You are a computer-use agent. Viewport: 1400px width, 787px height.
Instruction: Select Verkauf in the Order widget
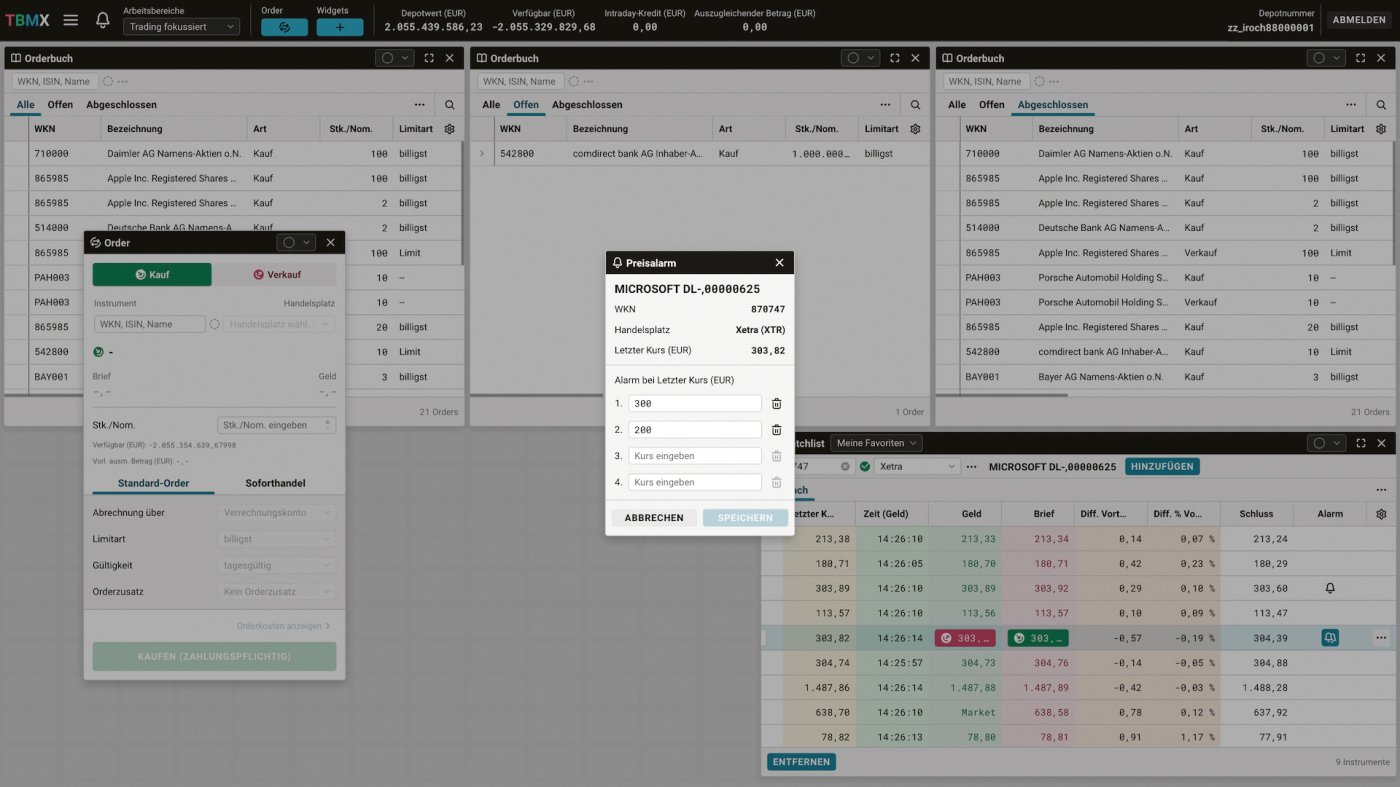pyautogui.click(x=277, y=275)
